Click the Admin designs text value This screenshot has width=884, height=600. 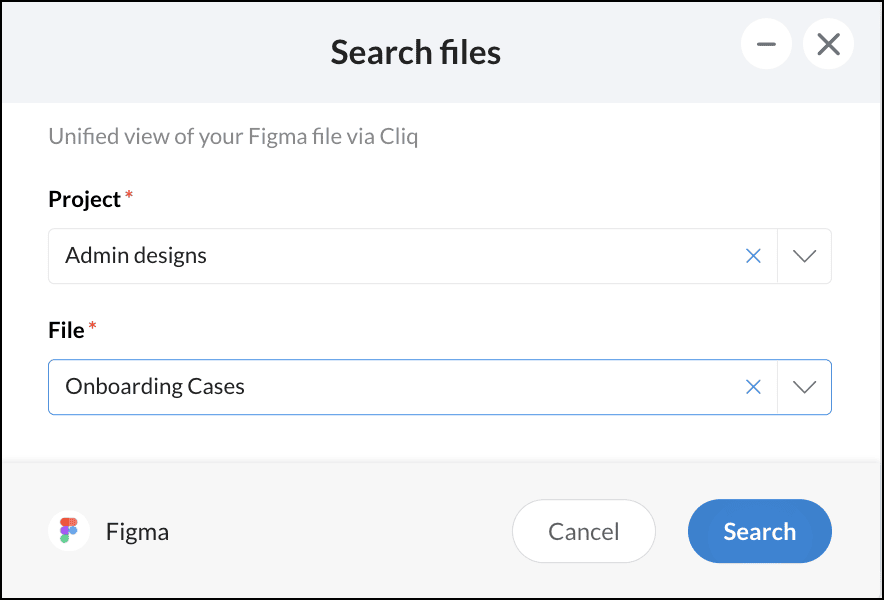point(136,256)
